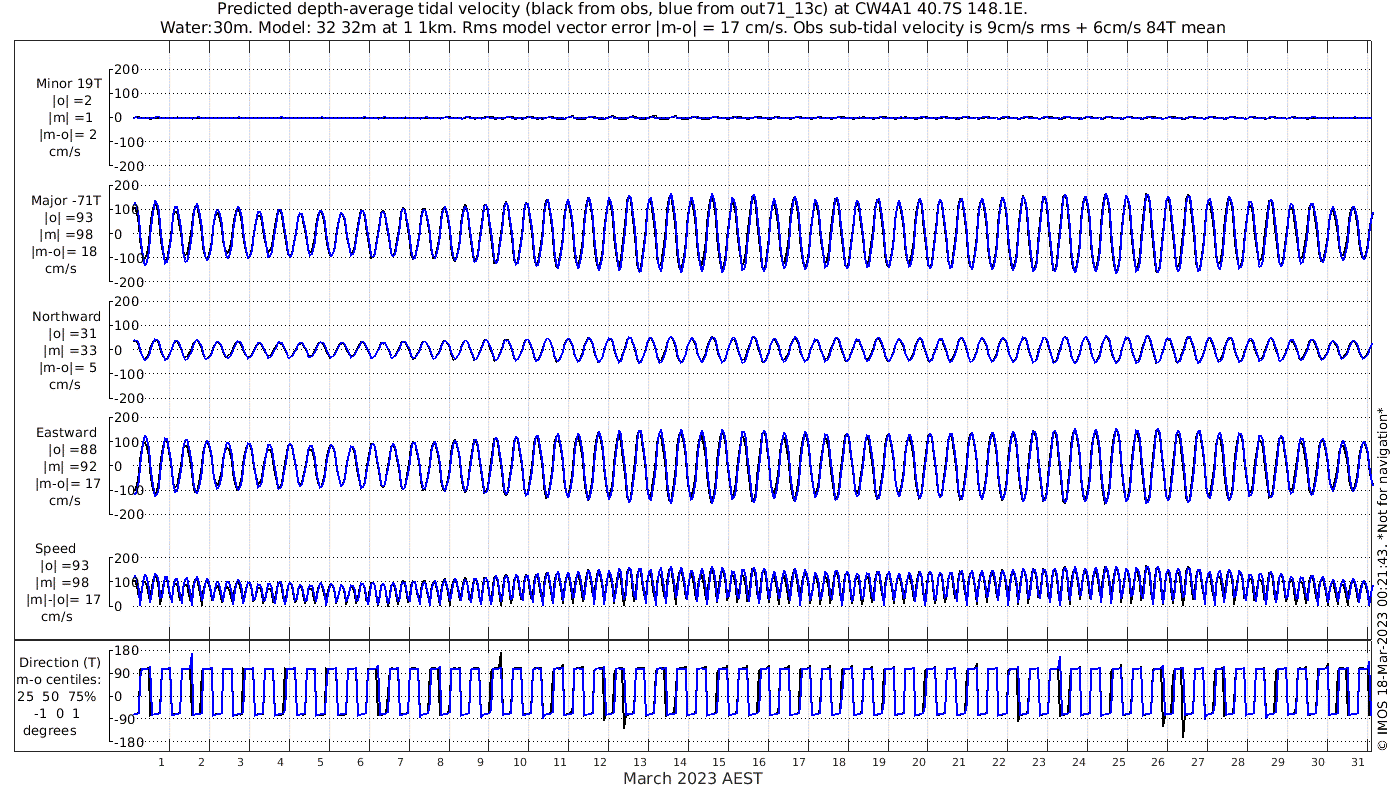
Task: Select the 'Major -71T' panel label
Action: point(66,201)
